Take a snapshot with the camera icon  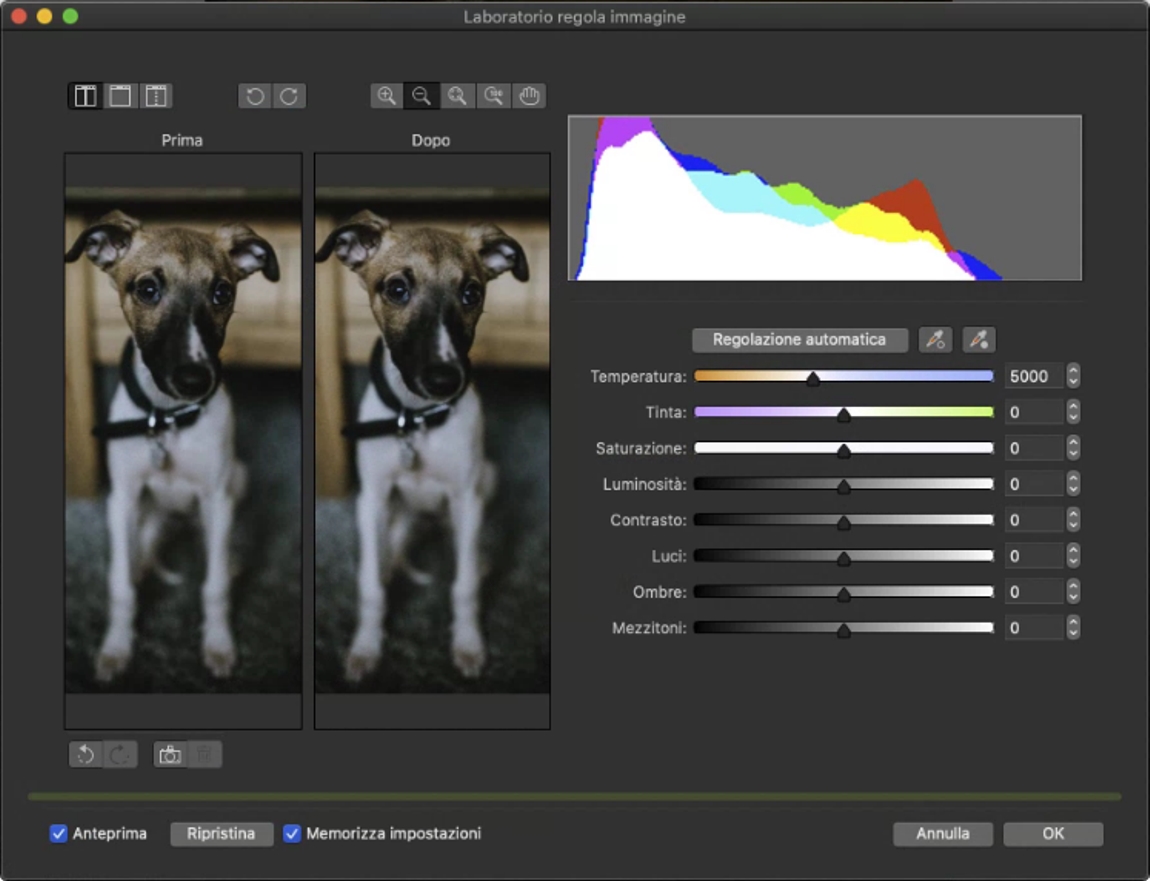coord(168,754)
